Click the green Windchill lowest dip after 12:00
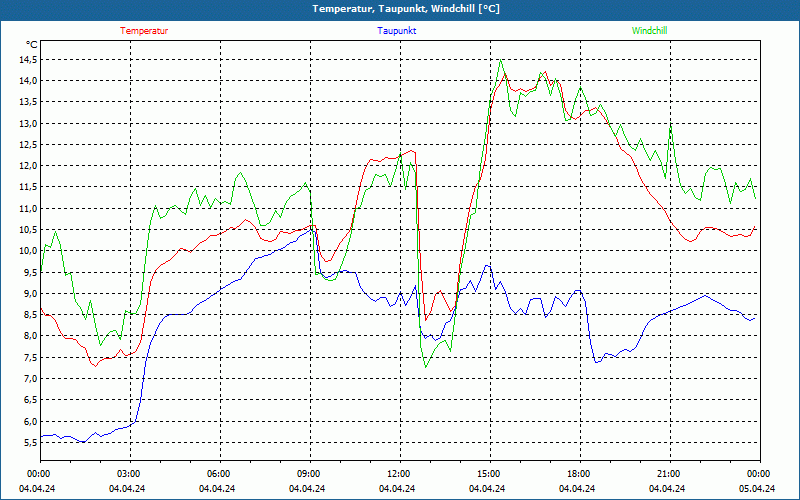Viewport: 800px width, 500px height. click(x=426, y=366)
